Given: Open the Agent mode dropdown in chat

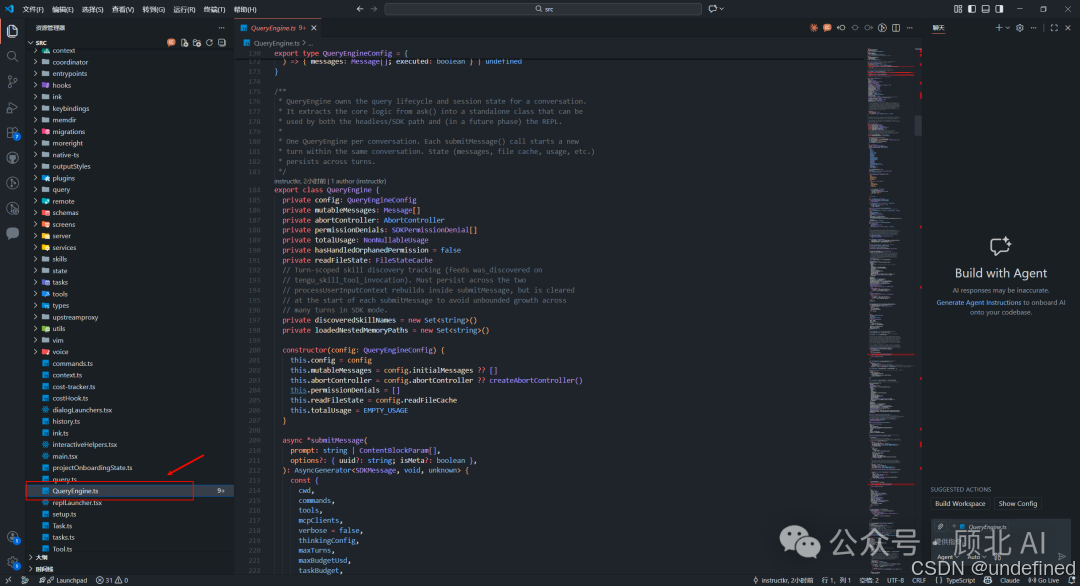Looking at the screenshot, I should click(x=948, y=557).
